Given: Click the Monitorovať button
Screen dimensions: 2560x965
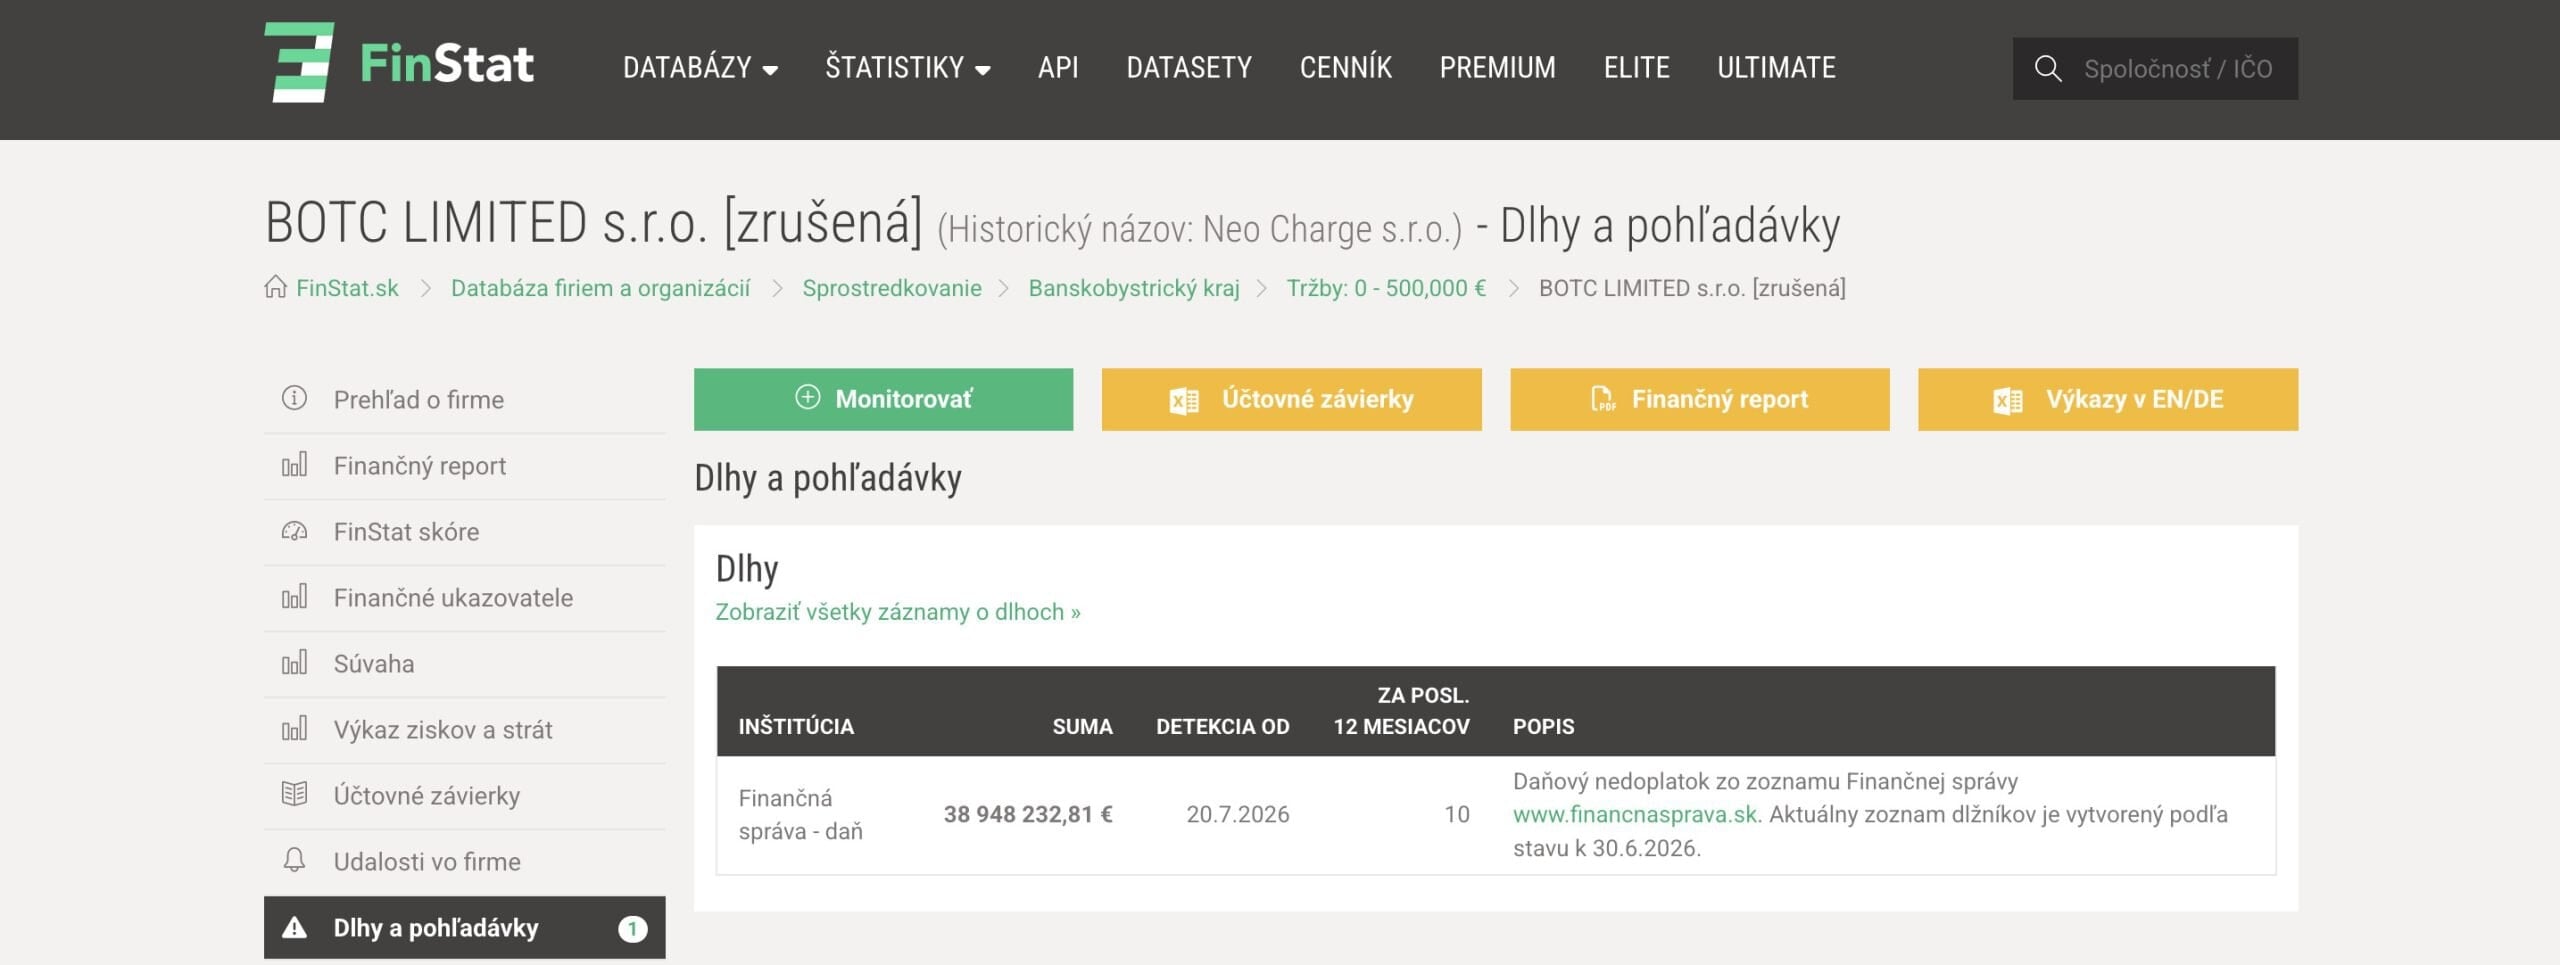Looking at the screenshot, I should click(x=883, y=399).
